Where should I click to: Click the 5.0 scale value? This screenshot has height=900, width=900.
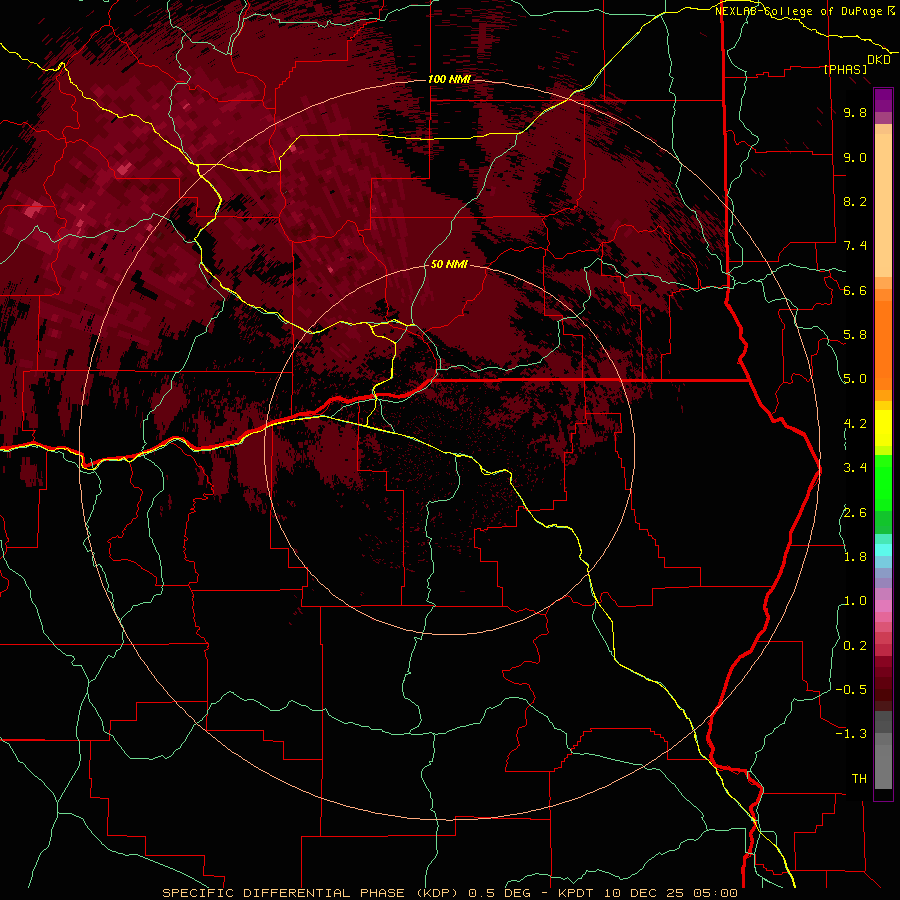point(855,379)
